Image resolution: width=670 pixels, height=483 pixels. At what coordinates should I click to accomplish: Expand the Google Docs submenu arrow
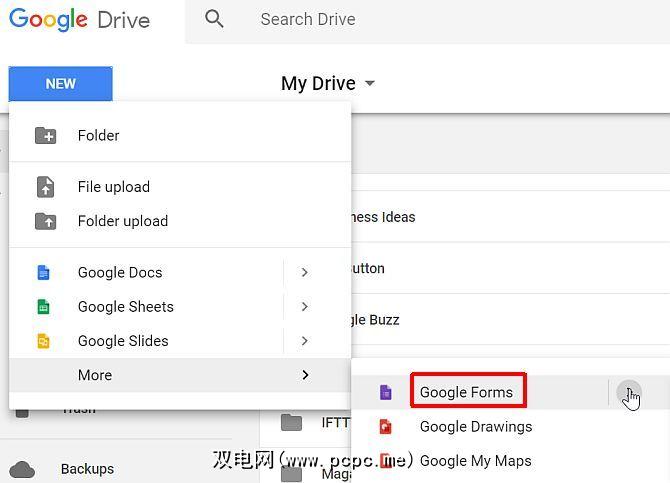[304, 272]
